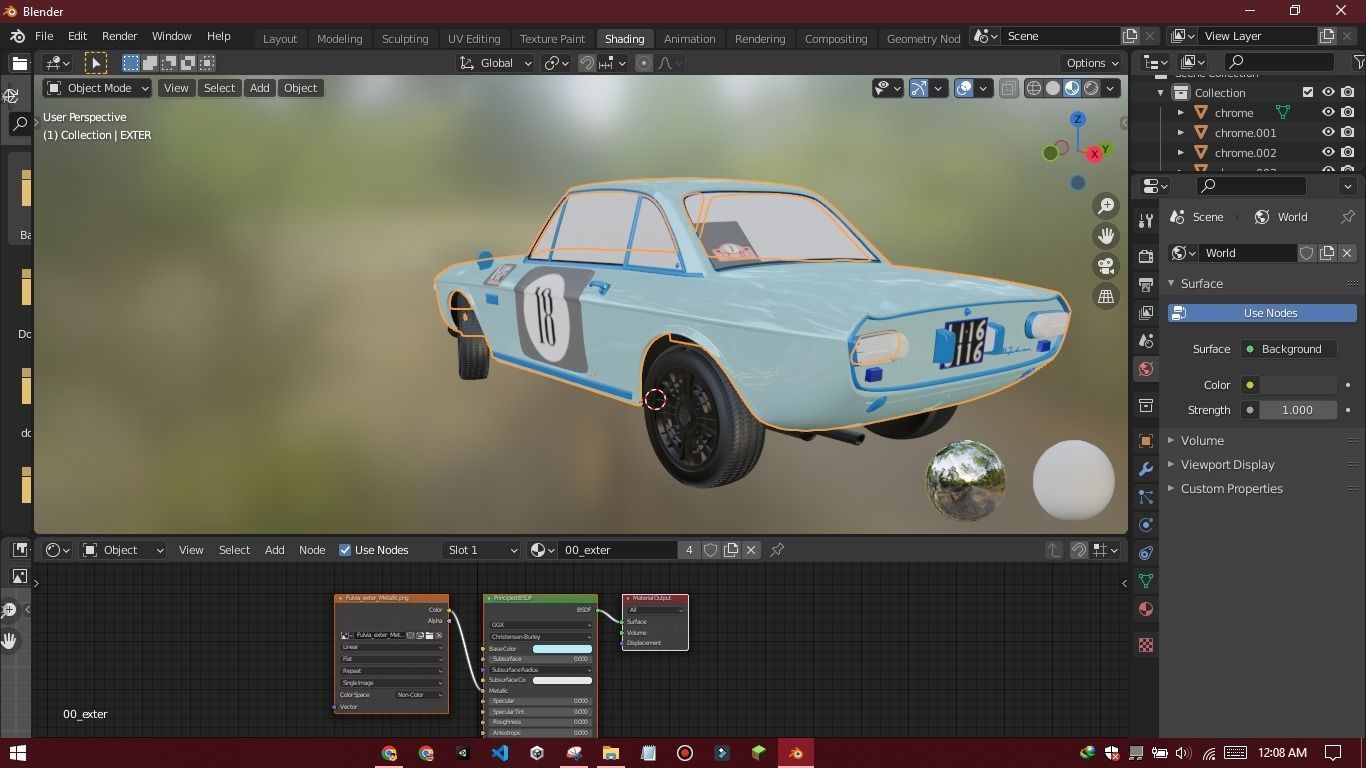The height and width of the screenshot is (768, 1366).
Task: Switch viewport to wireframe shading
Action: click(1034, 88)
